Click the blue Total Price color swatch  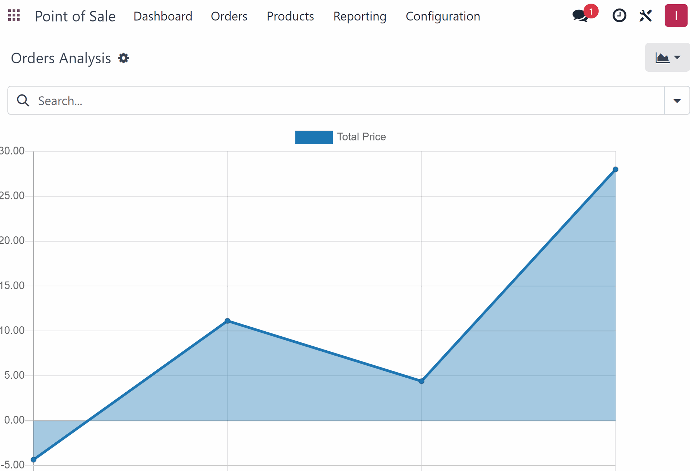tap(314, 137)
